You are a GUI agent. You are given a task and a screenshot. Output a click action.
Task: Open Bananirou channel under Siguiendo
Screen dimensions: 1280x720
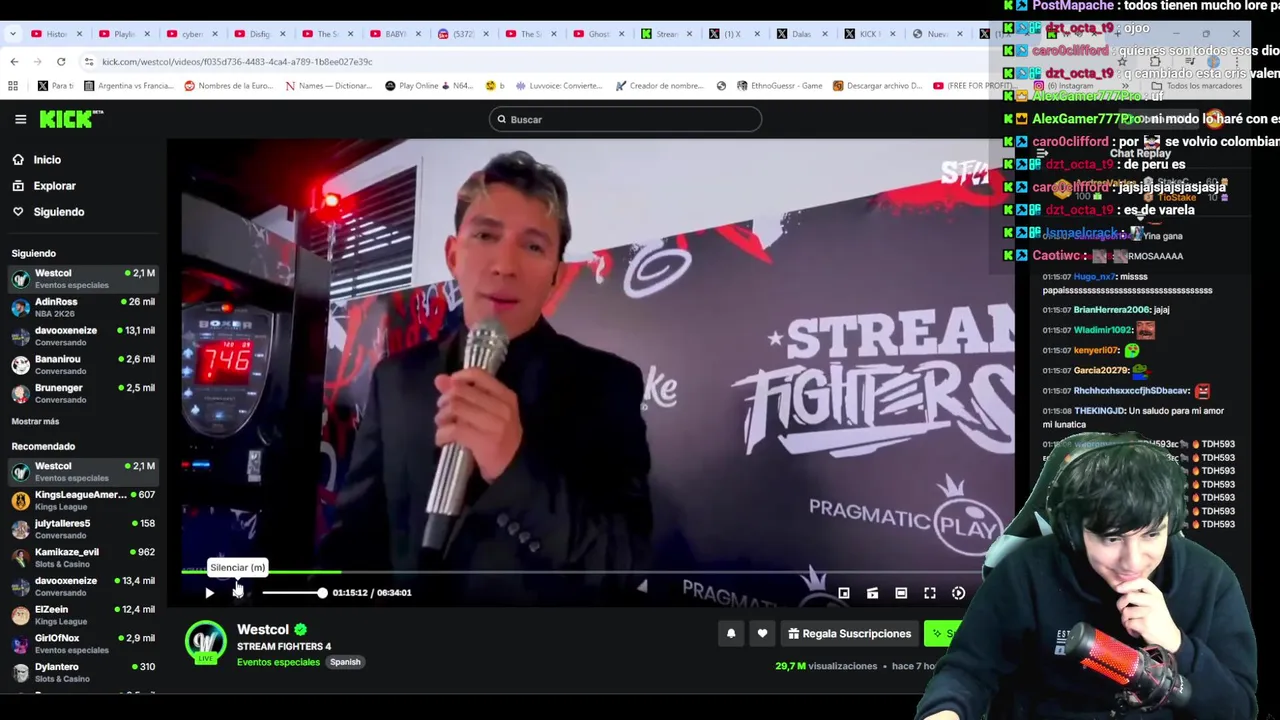83,364
